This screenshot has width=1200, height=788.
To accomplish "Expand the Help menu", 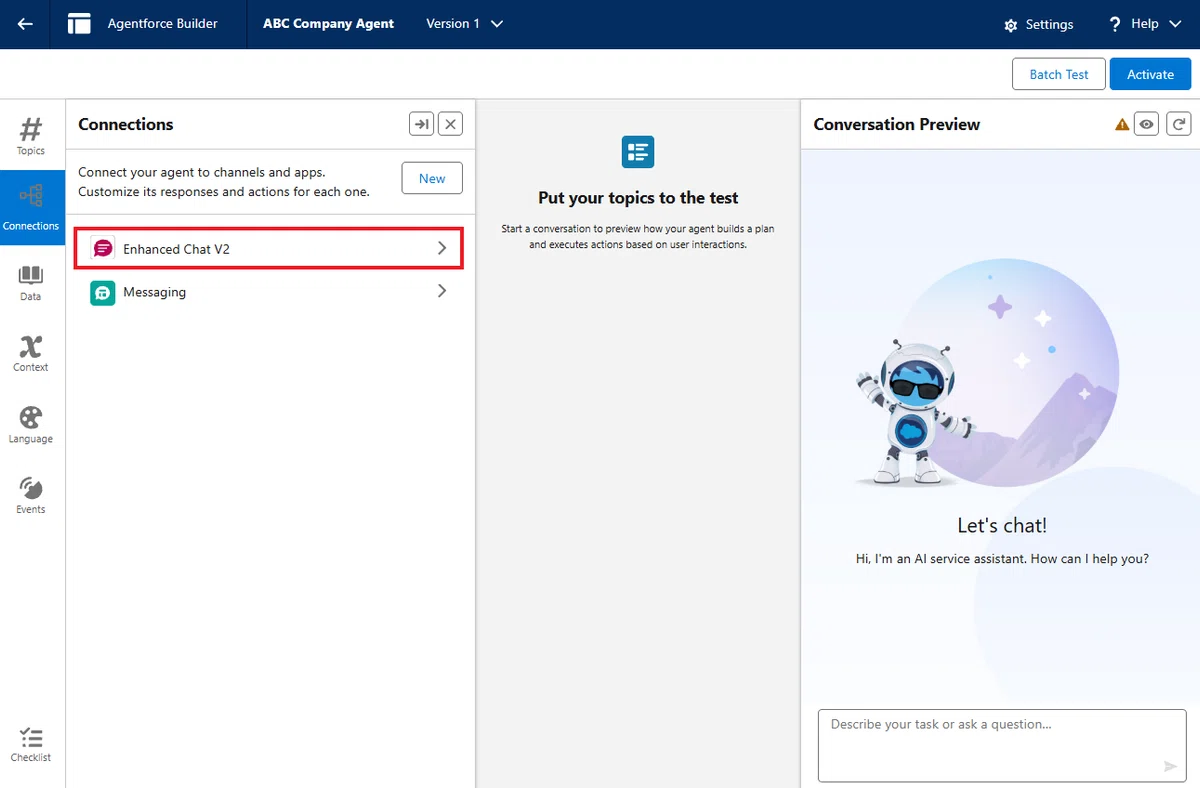I will [1145, 24].
